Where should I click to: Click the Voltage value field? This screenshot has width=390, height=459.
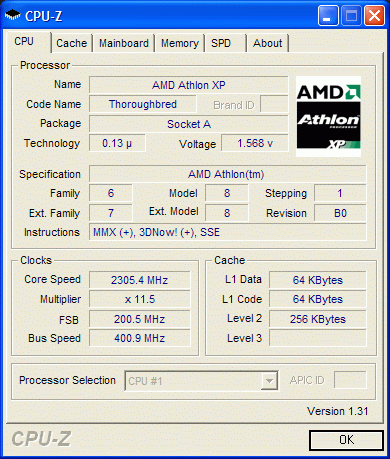[255, 143]
